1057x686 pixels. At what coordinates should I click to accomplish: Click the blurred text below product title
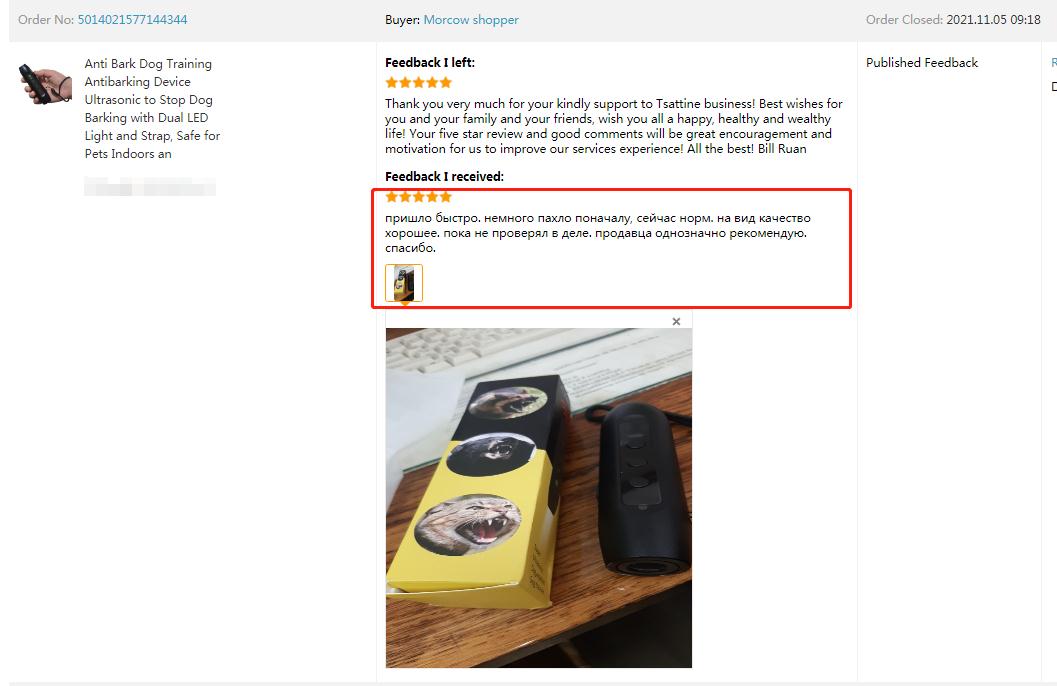[x=150, y=187]
